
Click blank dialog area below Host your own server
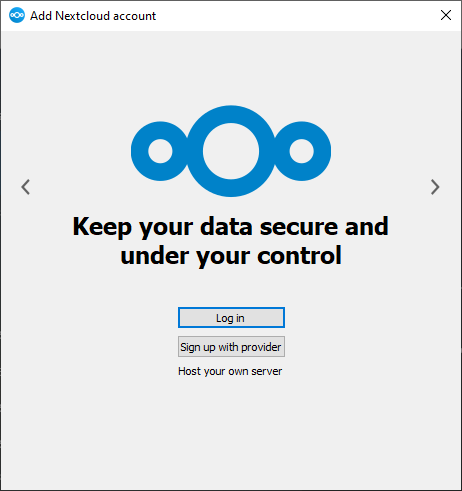coord(231,433)
